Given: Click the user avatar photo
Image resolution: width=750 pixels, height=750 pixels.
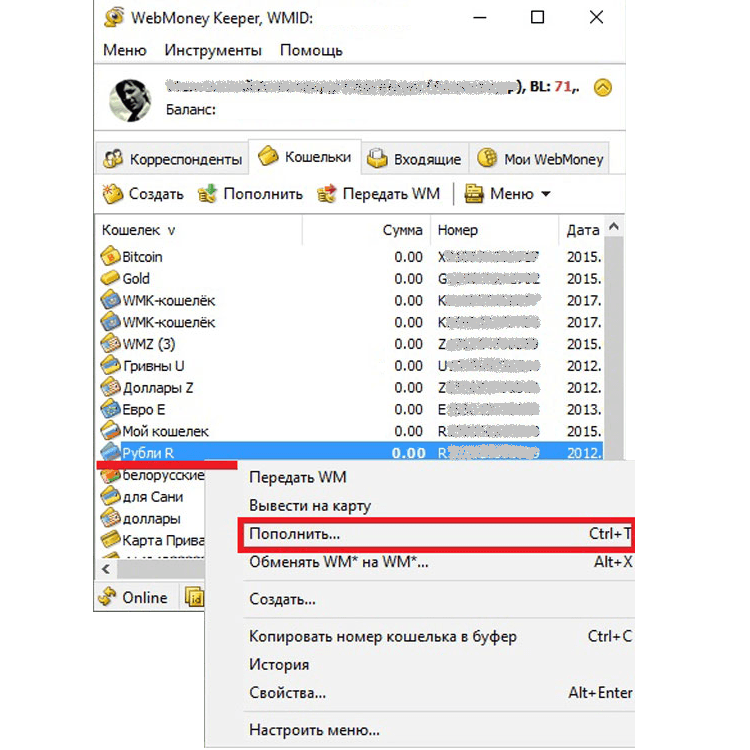Looking at the screenshot, I should tap(130, 100).
